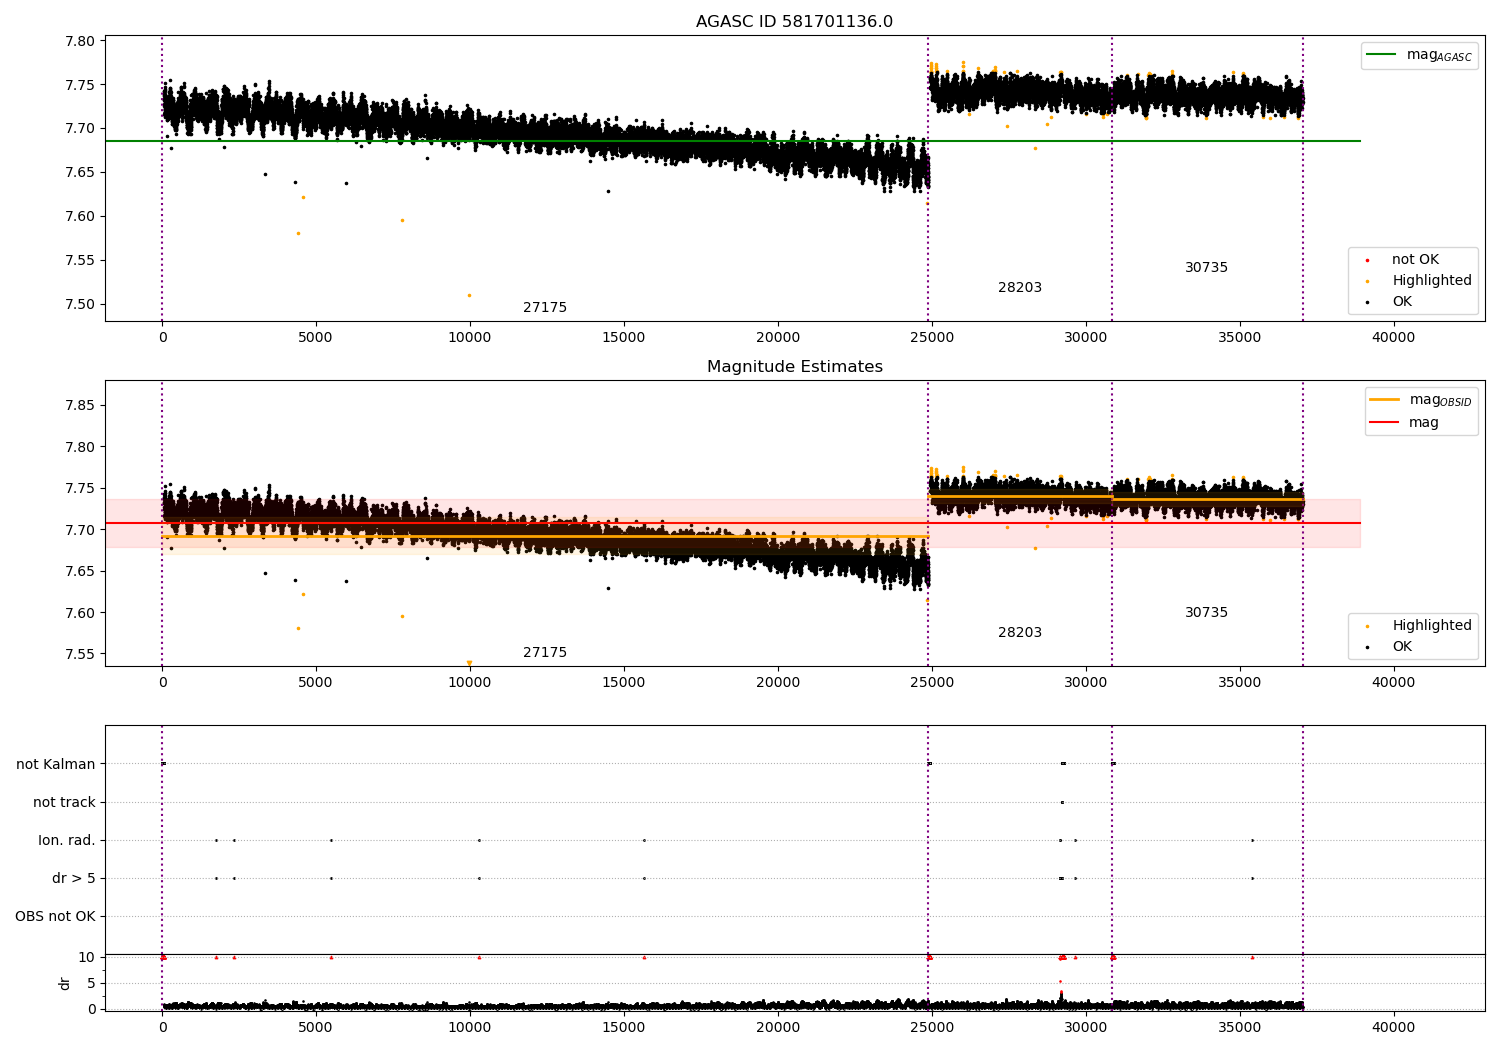
Task: Select the not track row label
Action: pos(64,802)
